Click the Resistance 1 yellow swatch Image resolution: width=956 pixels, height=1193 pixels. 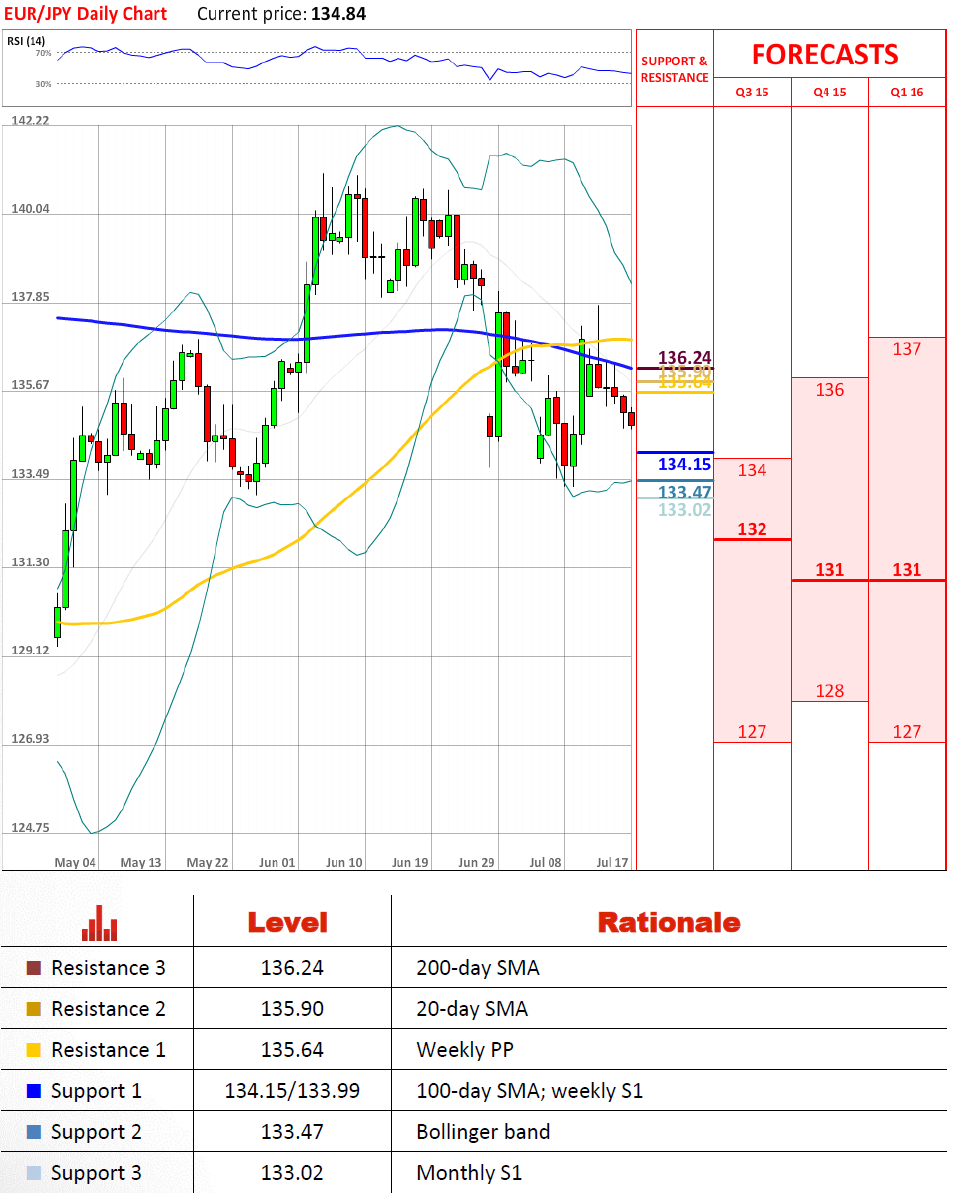click(33, 1050)
